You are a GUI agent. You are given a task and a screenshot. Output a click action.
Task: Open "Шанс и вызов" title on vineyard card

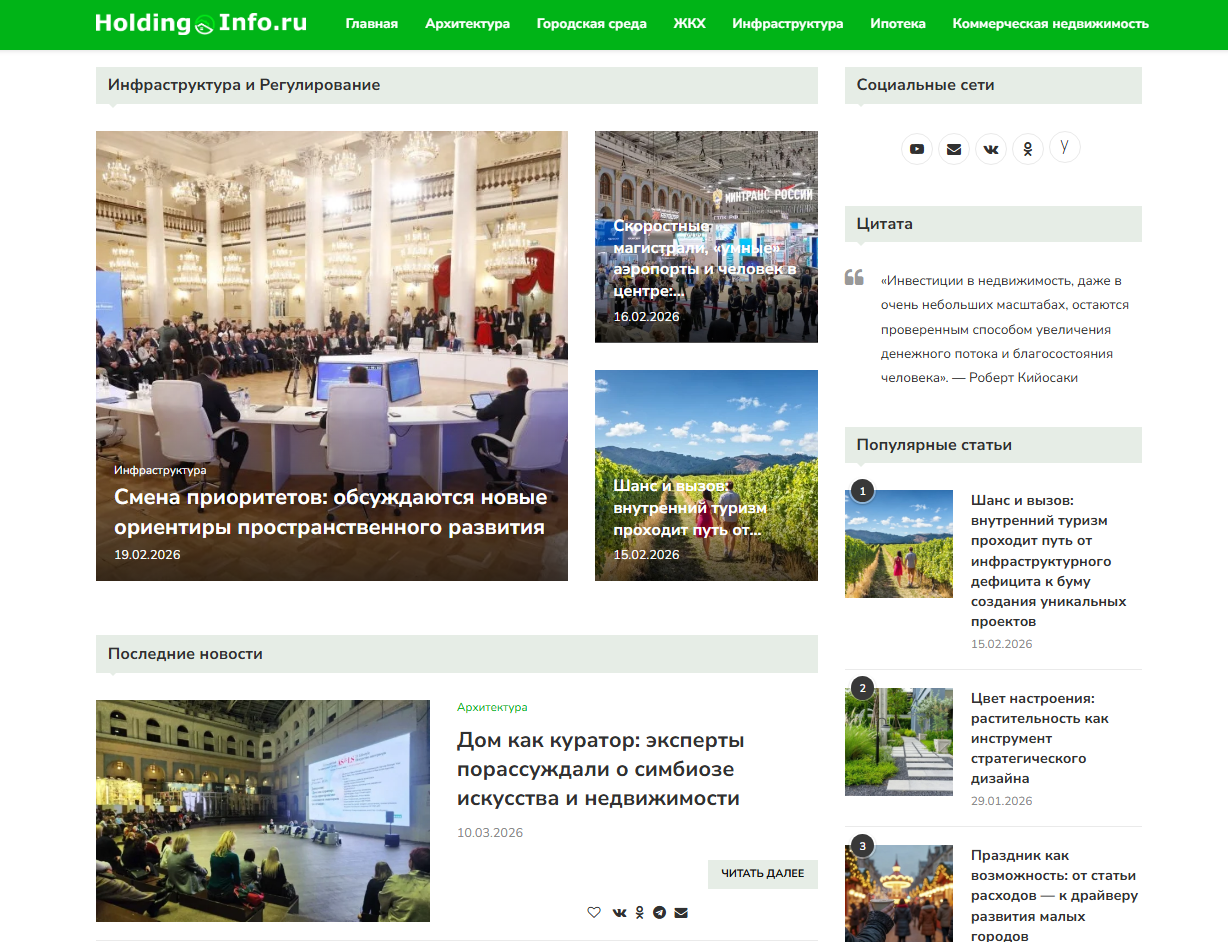click(688, 508)
